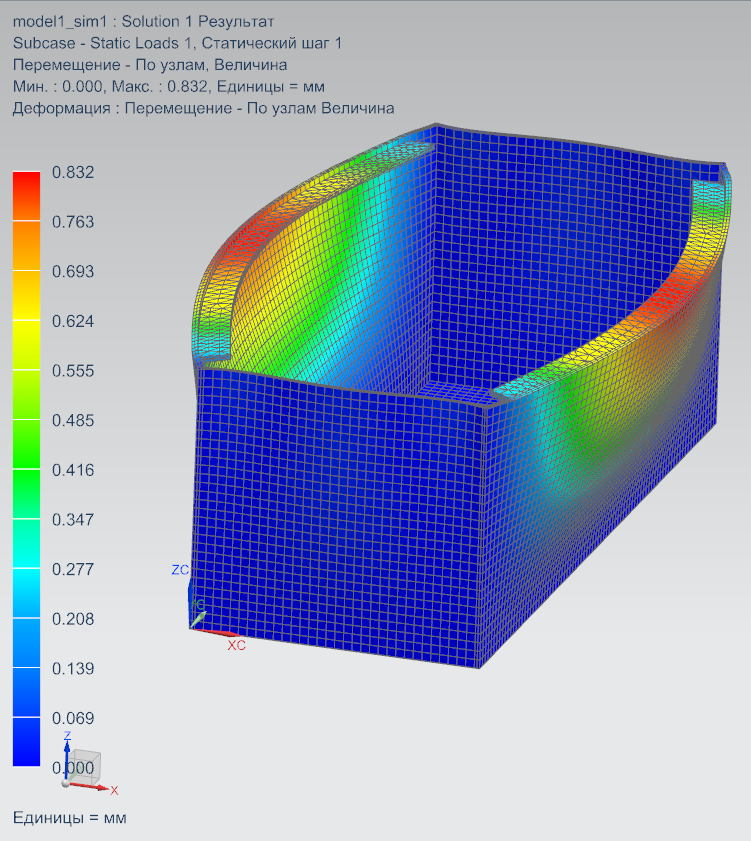Click the 0.485 legend value
The image size is (751, 841).
[73, 420]
